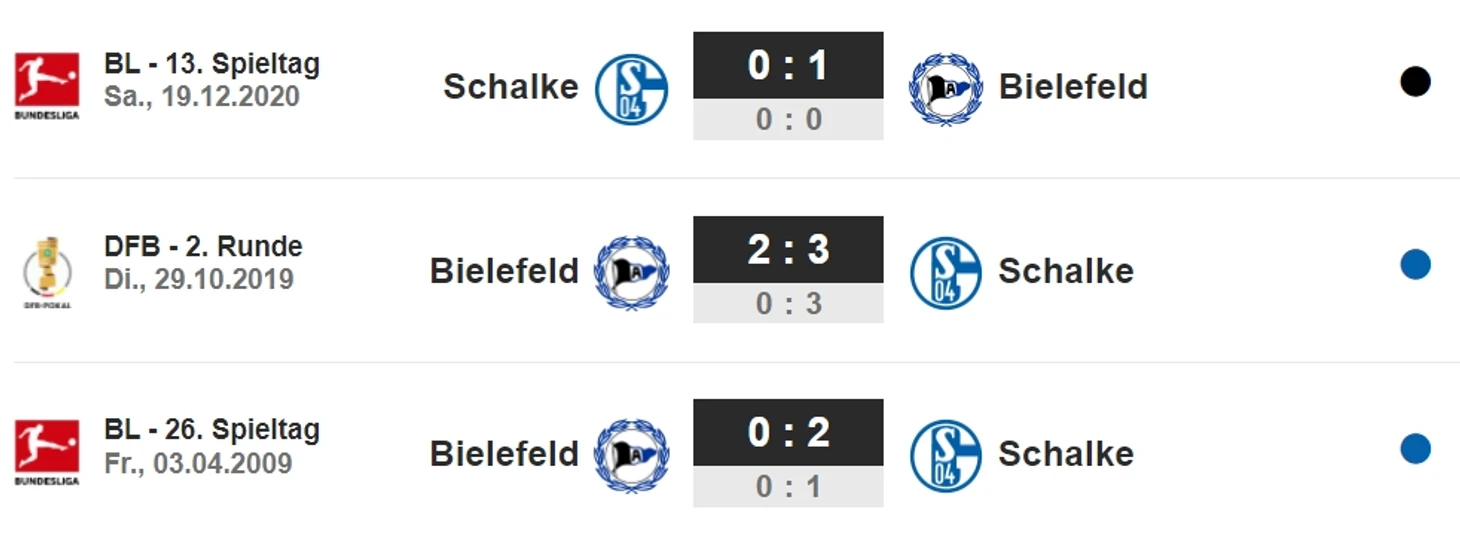
Task: Click Bundesliga logo for 26. Spieltag match
Action: [47, 451]
